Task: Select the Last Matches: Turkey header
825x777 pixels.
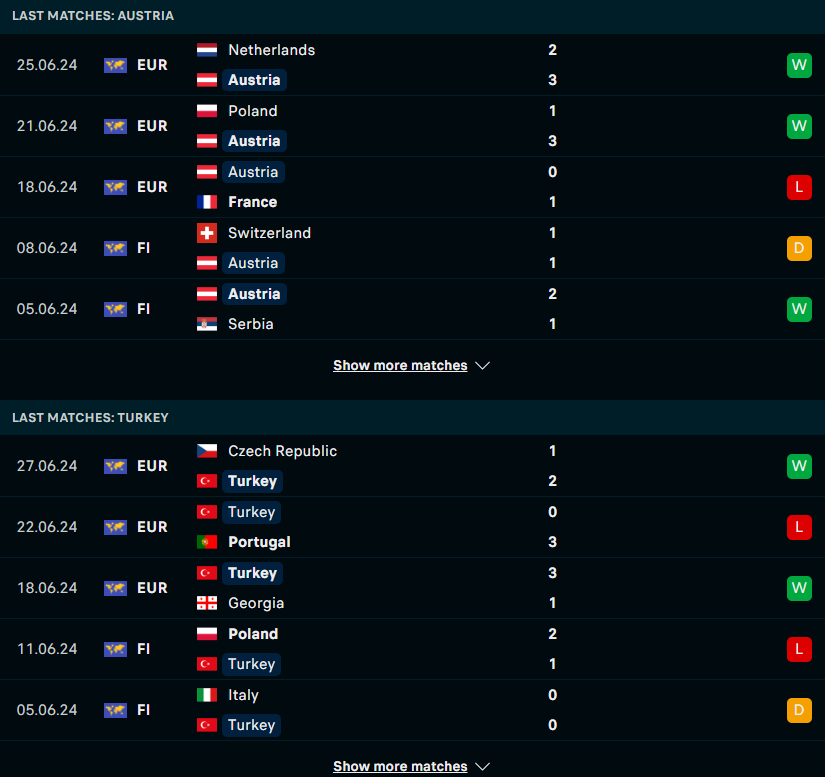Action: 412,418
